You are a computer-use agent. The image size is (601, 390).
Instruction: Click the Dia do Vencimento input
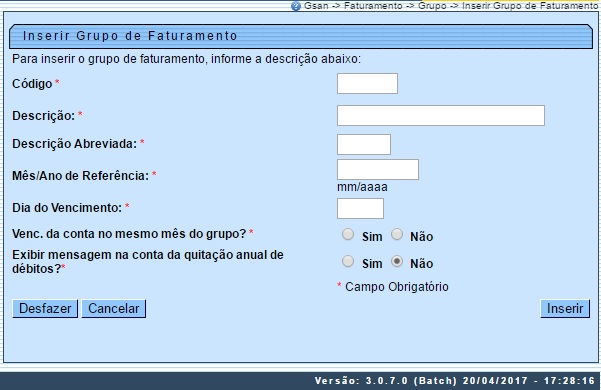tap(360, 208)
